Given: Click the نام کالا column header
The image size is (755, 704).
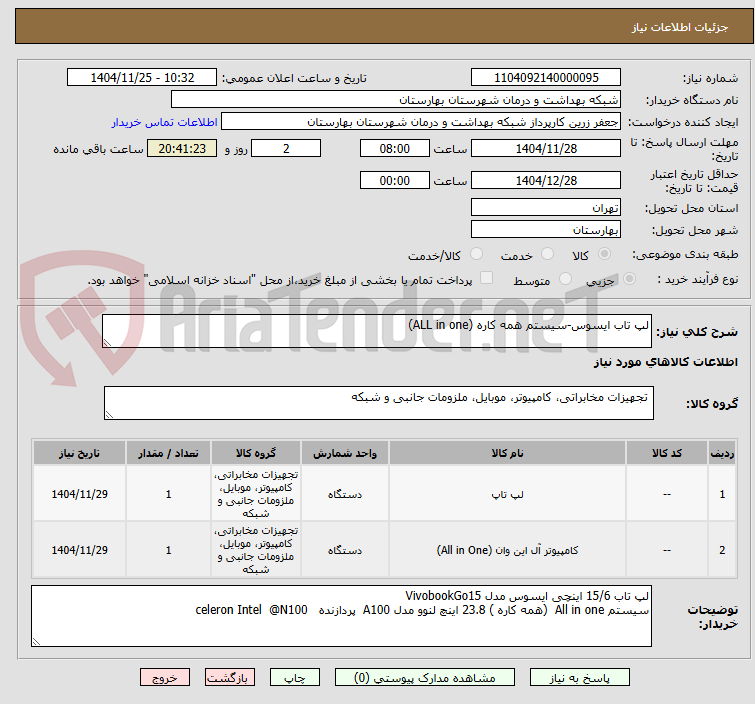Looking at the screenshot, I should click(x=508, y=453).
